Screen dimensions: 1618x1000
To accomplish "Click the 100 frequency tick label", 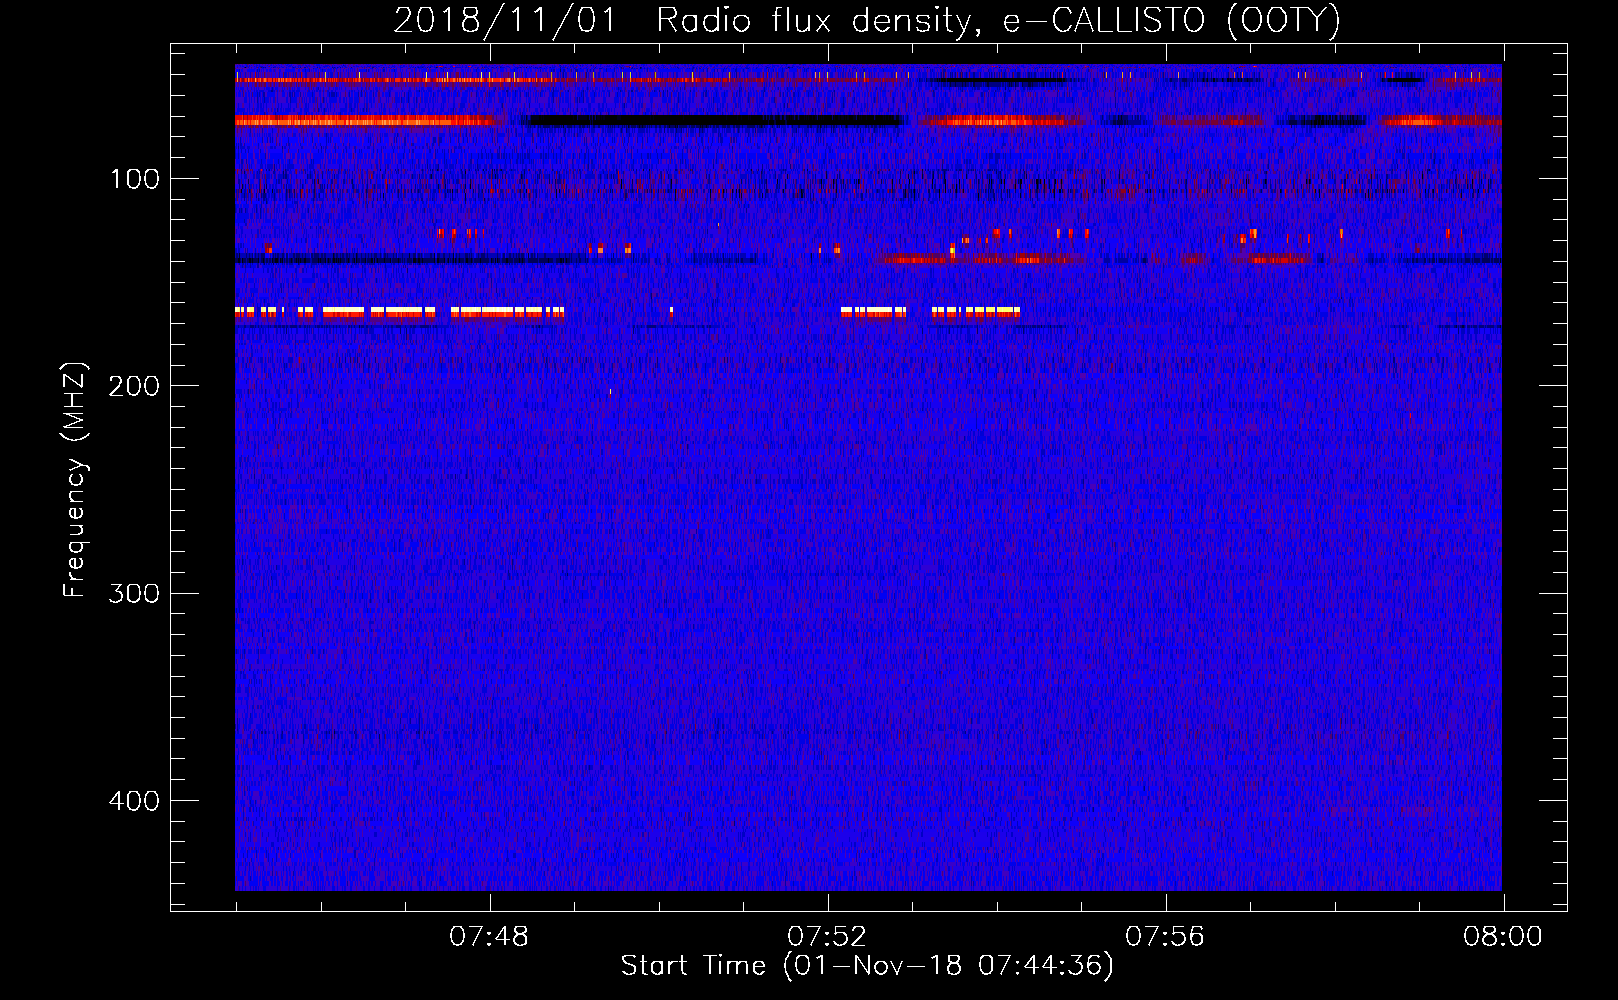I will [135, 179].
